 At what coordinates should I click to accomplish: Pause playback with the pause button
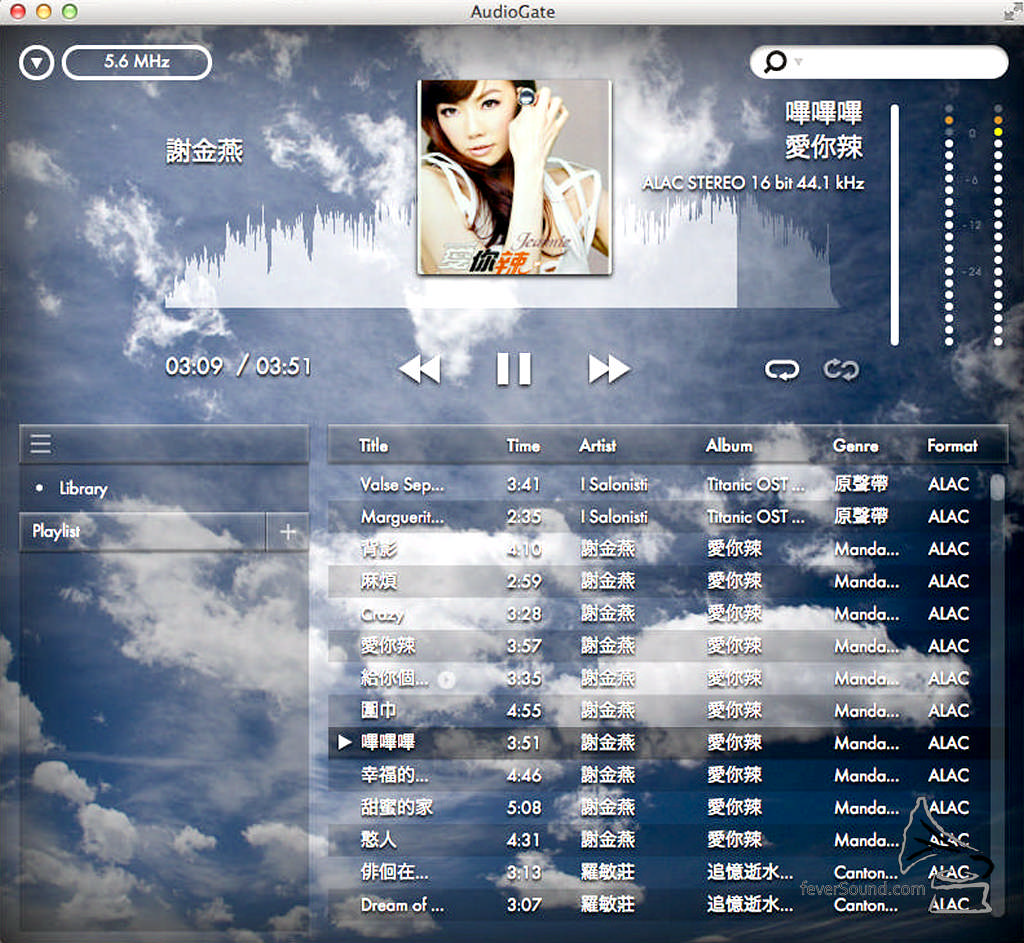click(514, 370)
